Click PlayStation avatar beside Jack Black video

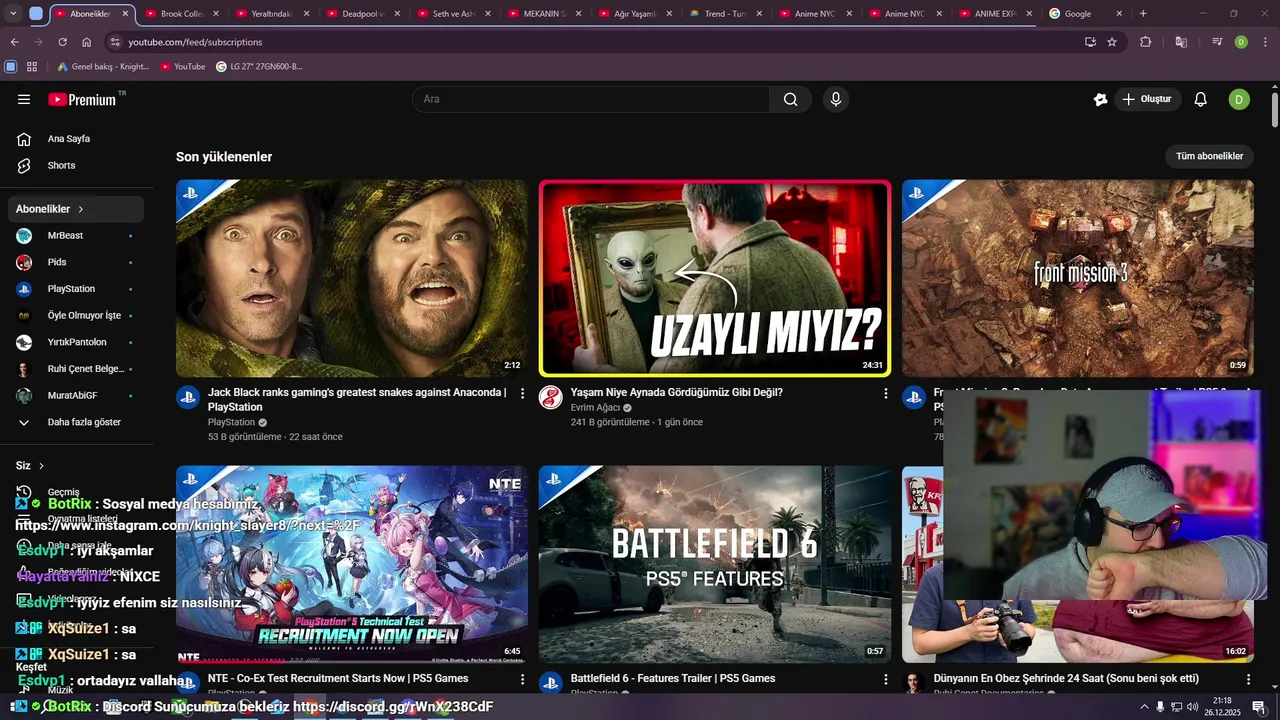188,398
